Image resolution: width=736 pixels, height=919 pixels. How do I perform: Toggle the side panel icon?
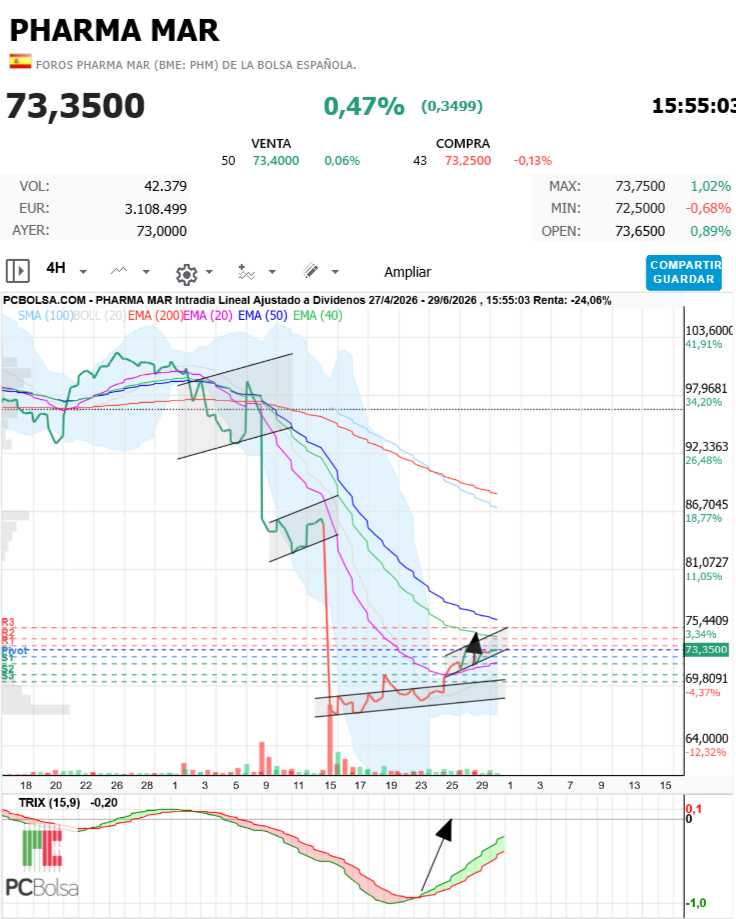[18, 271]
